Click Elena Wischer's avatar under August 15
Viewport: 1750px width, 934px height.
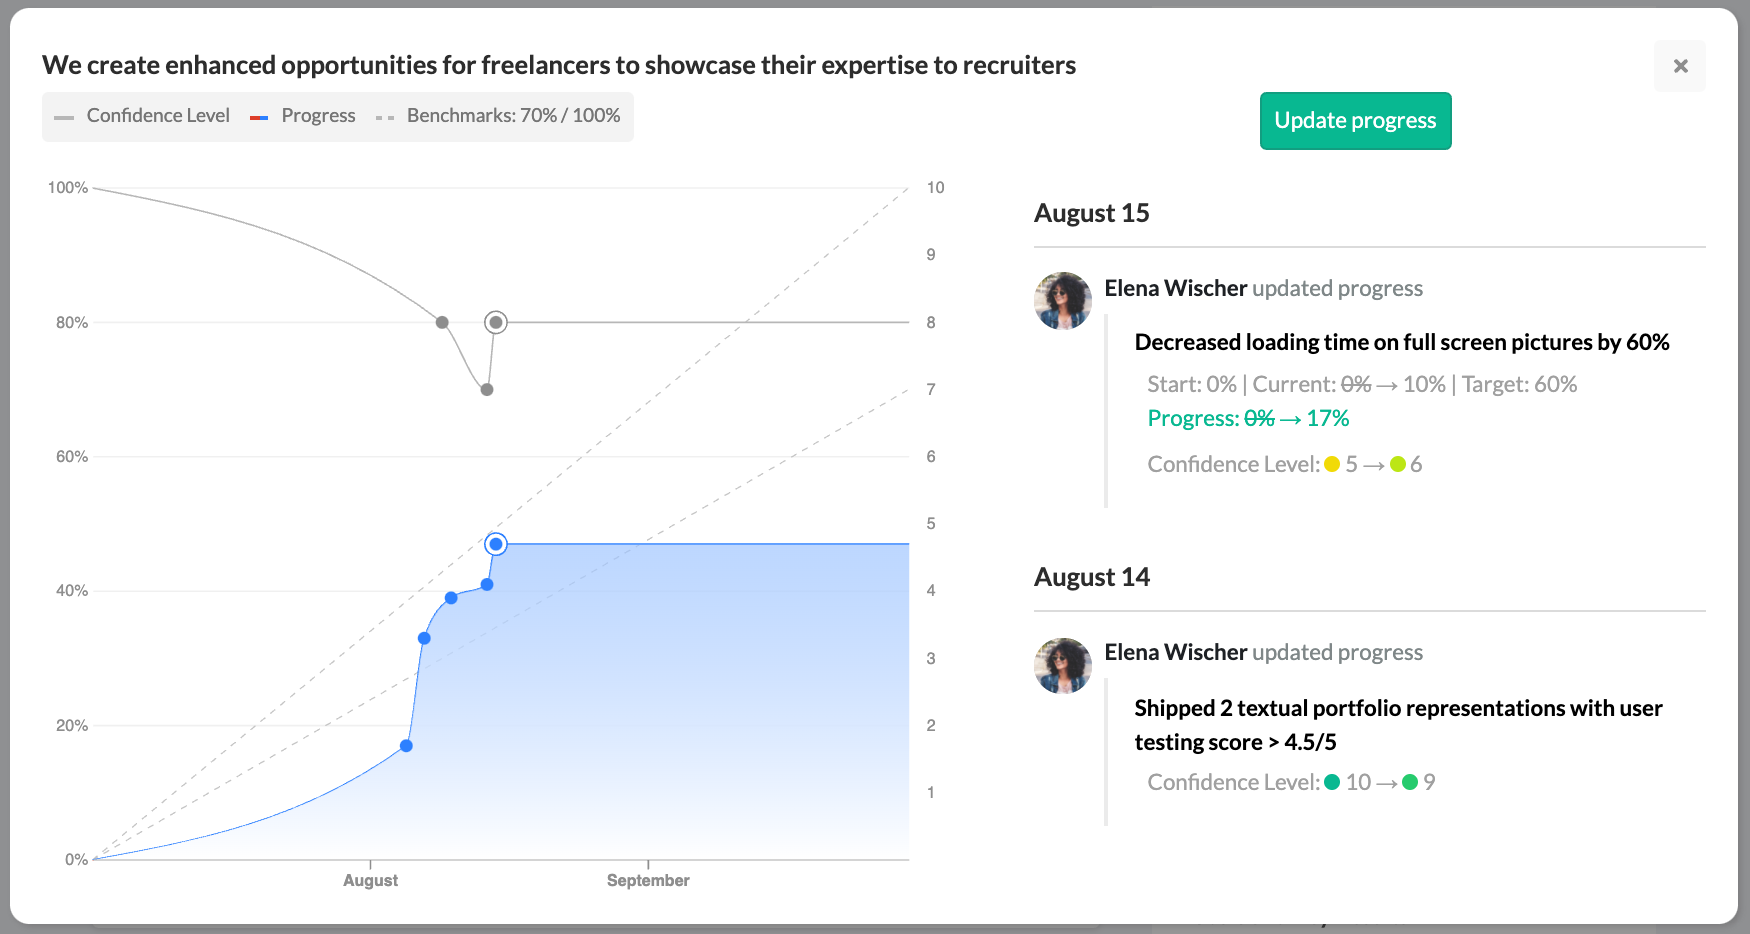tap(1063, 300)
